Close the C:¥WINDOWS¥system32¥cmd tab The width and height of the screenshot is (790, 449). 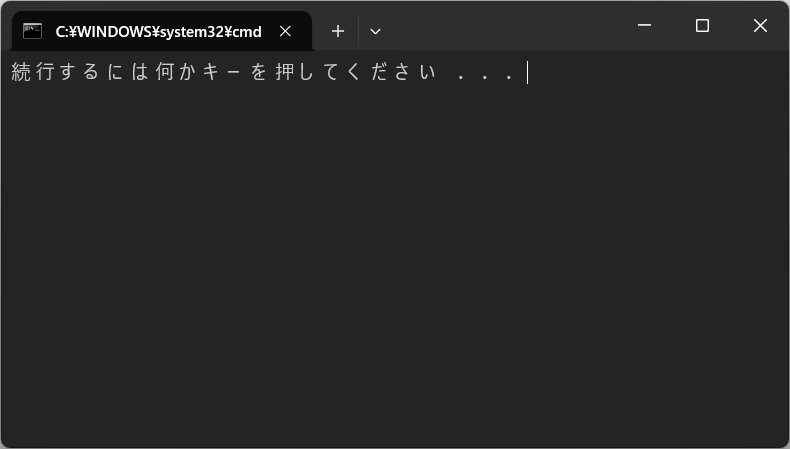point(285,31)
